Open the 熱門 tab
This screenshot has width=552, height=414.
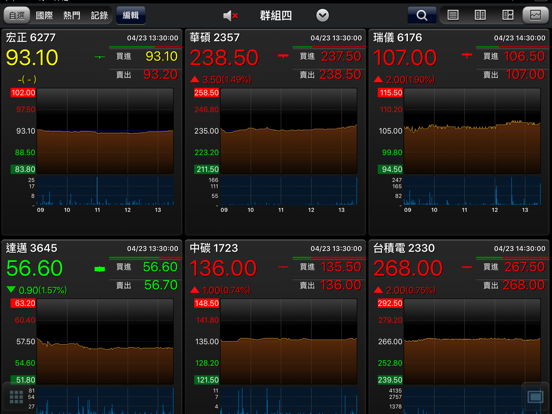[72, 15]
